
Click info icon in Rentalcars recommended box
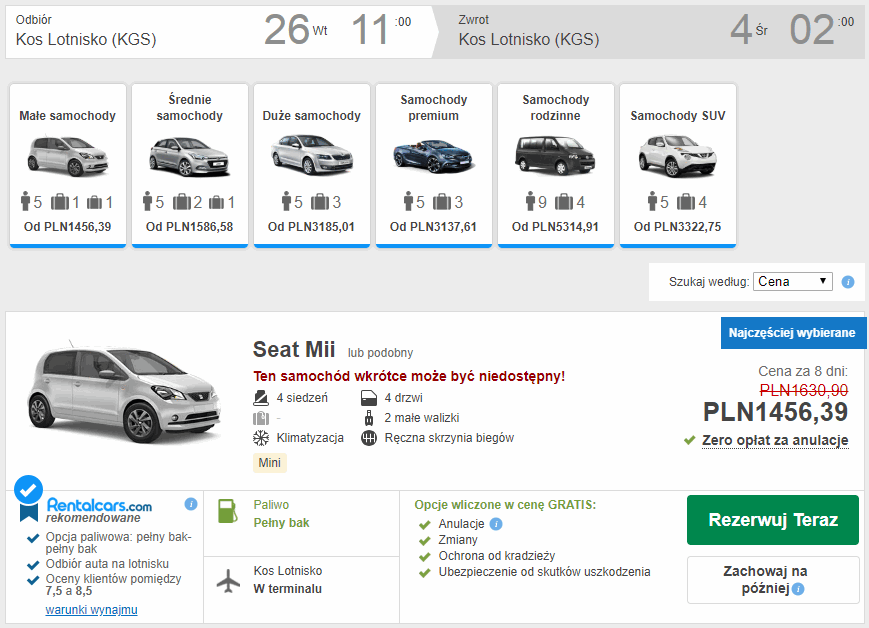point(191,504)
